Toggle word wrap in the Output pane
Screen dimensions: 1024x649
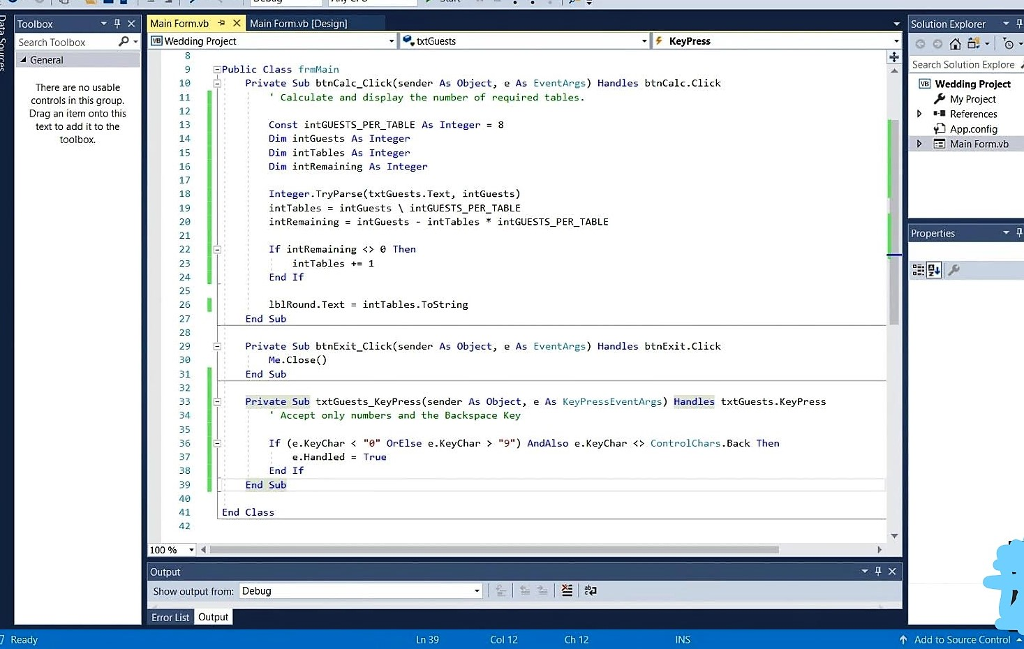[590, 590]
